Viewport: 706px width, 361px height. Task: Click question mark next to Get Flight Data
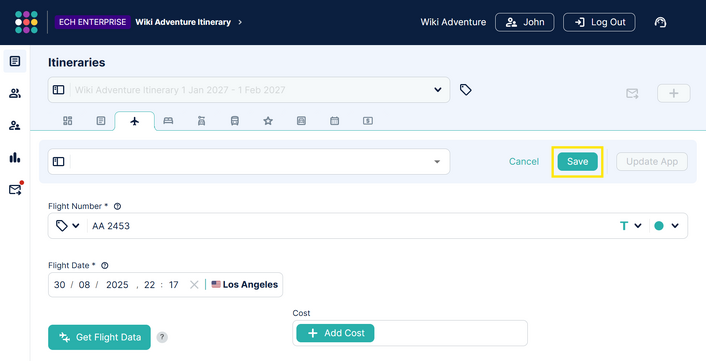[162, 337]
